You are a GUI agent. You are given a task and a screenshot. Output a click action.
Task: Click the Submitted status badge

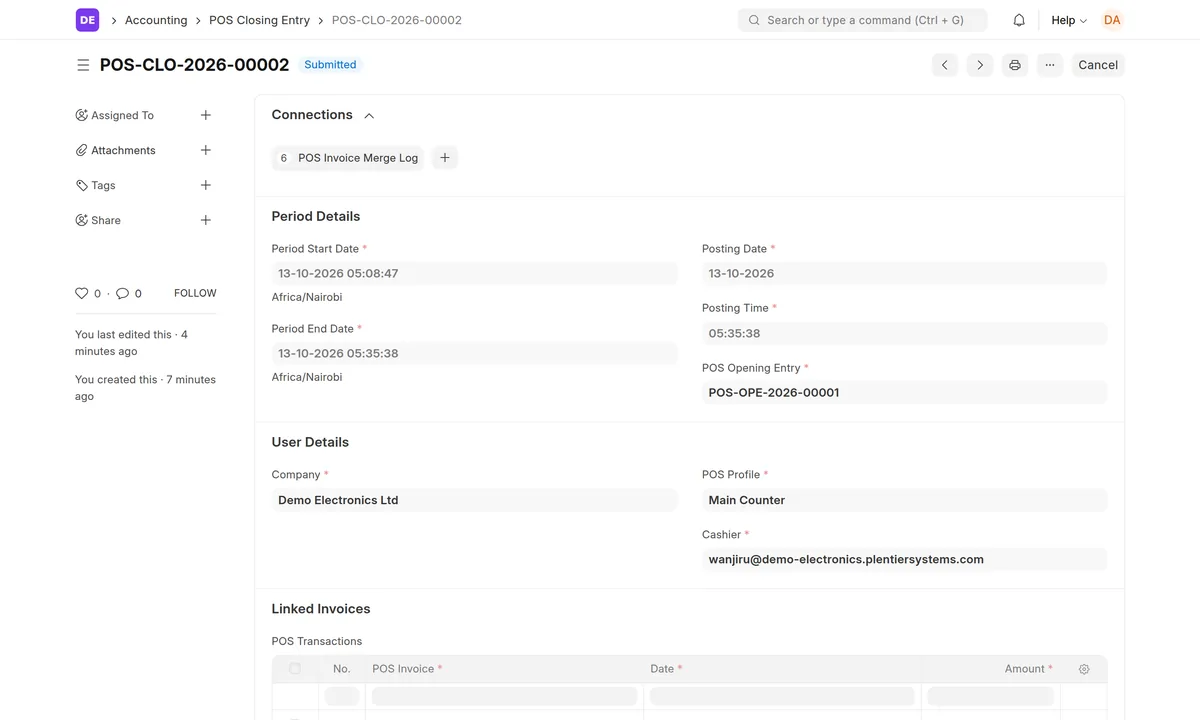click(330, 65)
